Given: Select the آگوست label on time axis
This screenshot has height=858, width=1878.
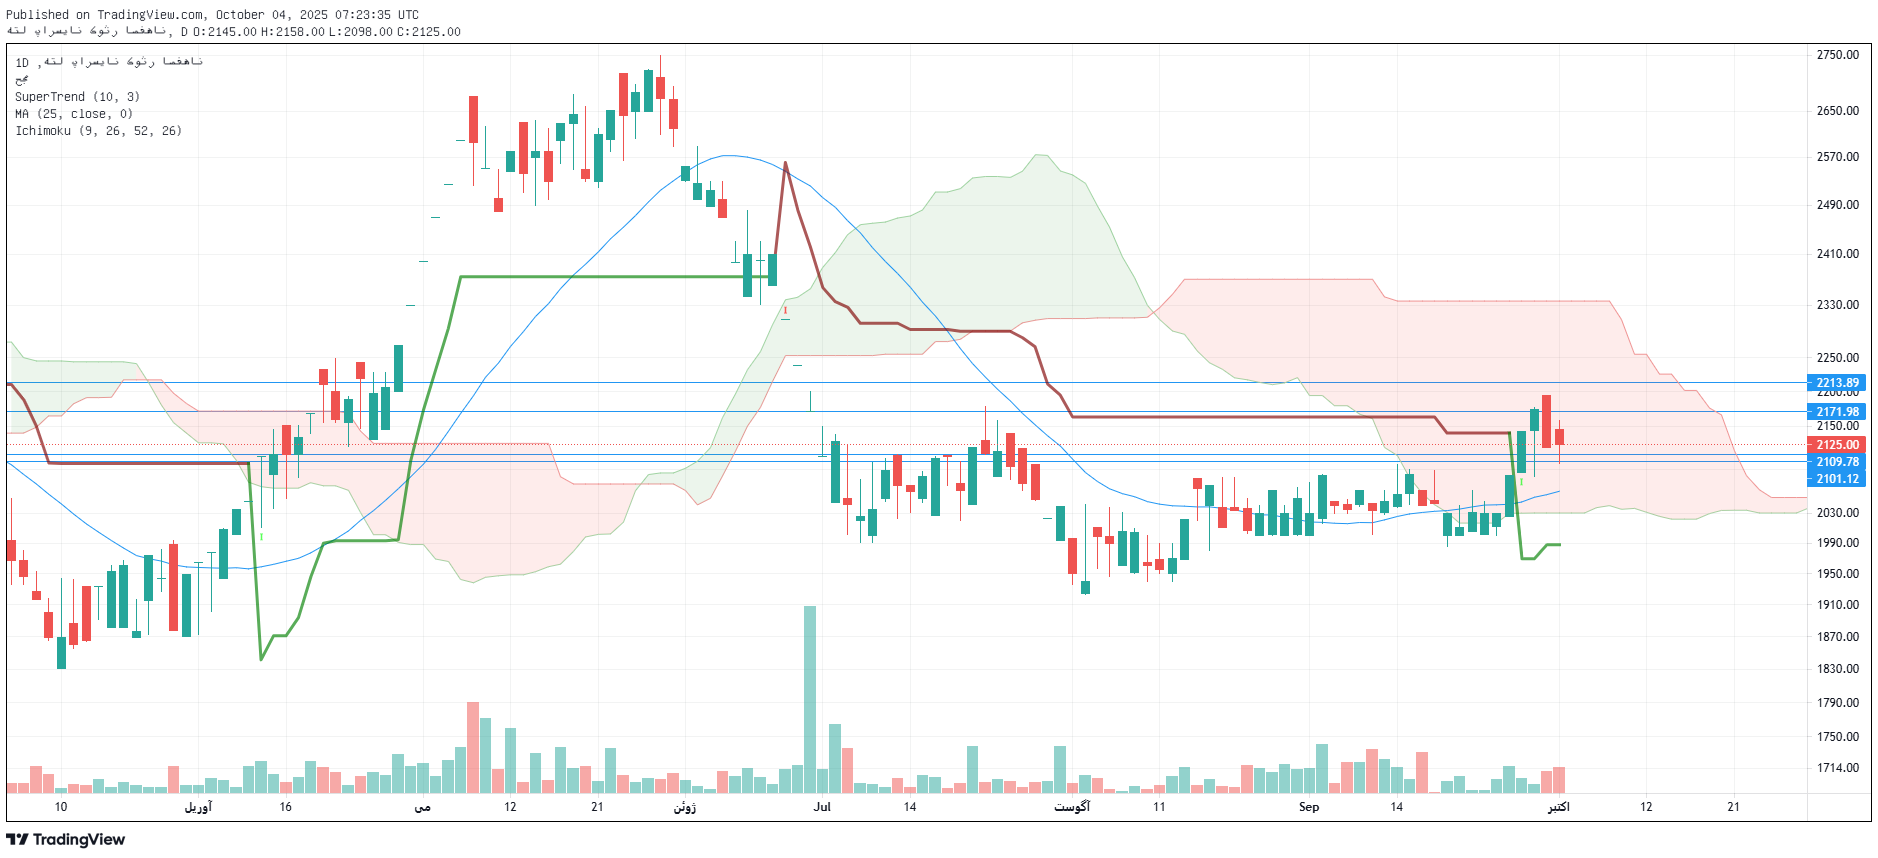Looking at the screenshot, I should tap(1072, 807).
